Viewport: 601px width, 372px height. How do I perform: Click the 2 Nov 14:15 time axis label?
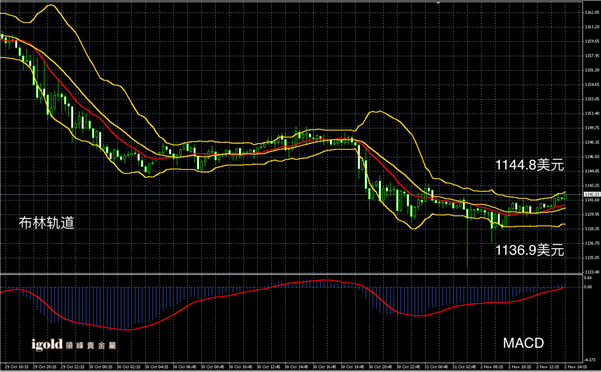[575, 367]
